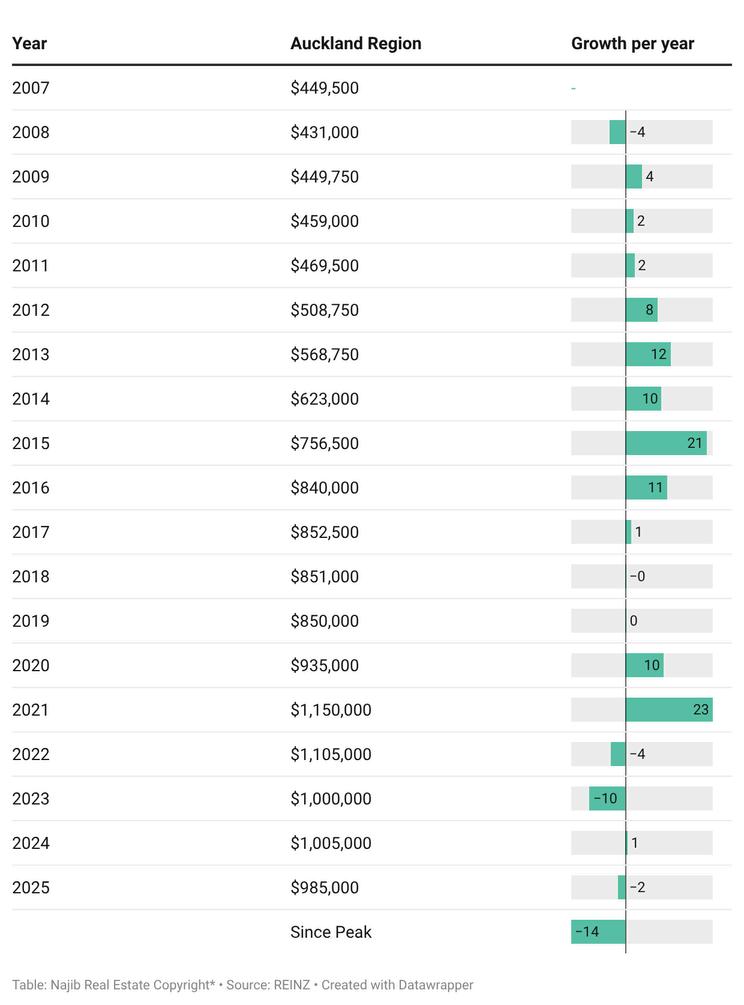744x1005 pixels.
Task: Click the Auckland Region column header
Action: tap(356, 44)
